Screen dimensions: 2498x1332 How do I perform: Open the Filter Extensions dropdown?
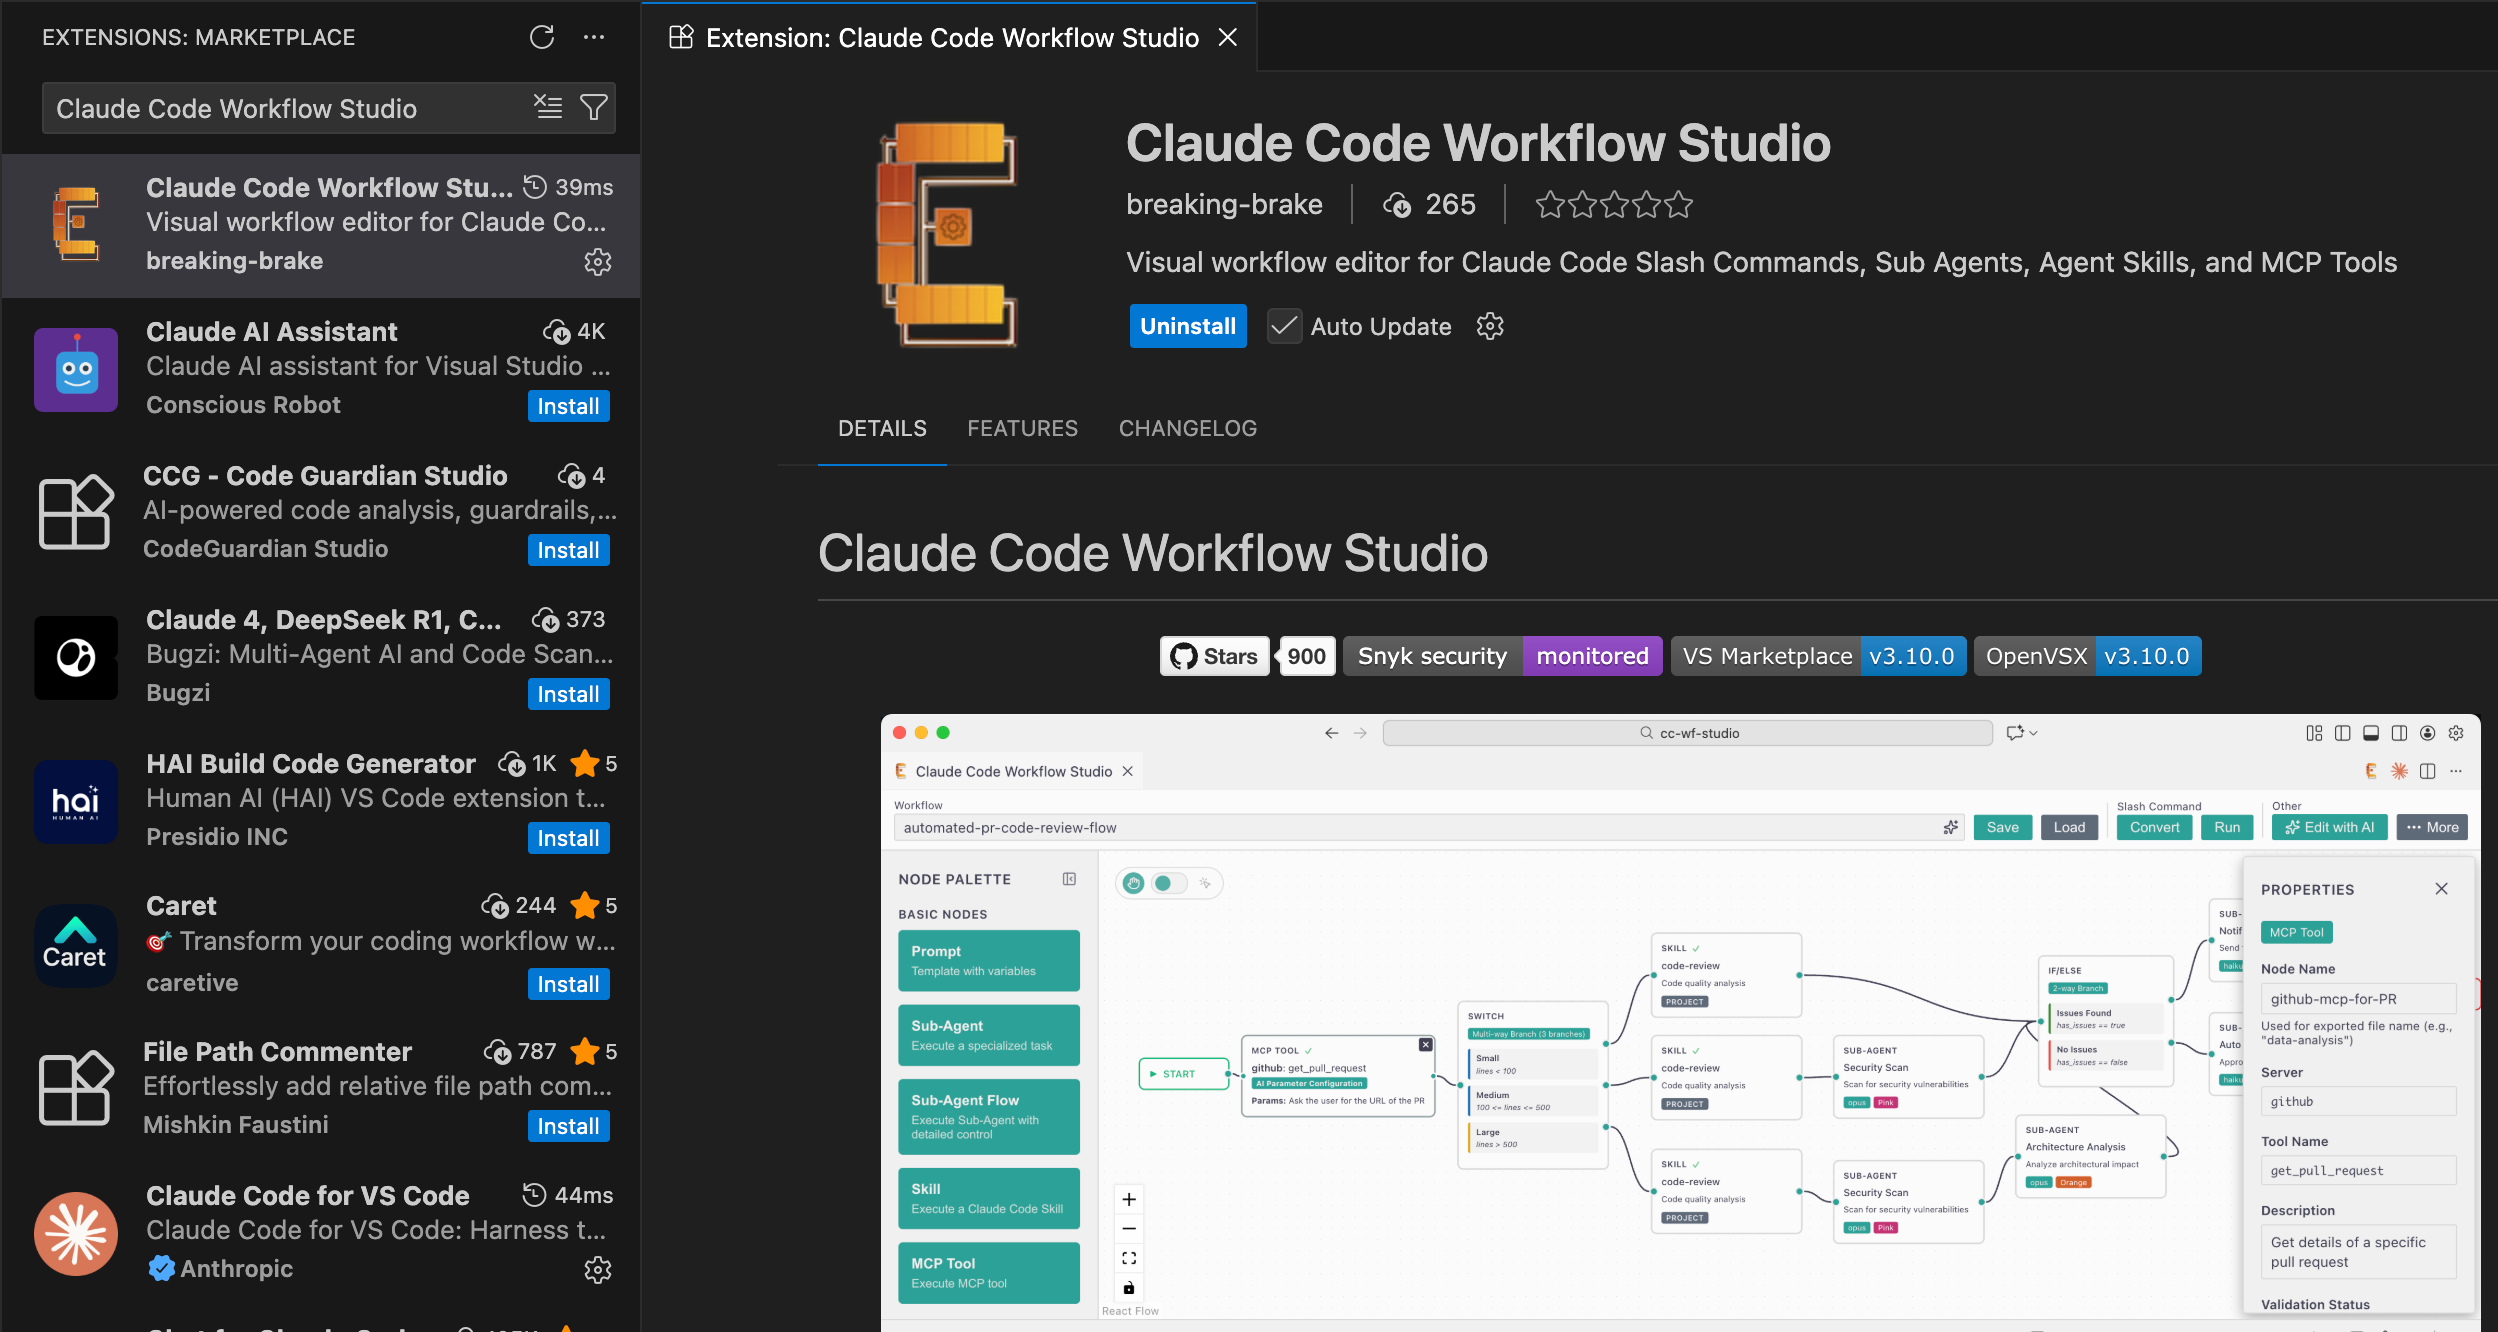pyautogui.click(x=594, y=107)
